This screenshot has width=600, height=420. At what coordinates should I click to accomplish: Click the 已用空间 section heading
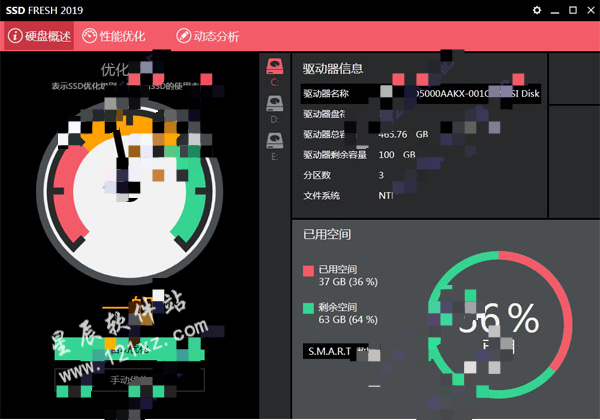(327, 234)
